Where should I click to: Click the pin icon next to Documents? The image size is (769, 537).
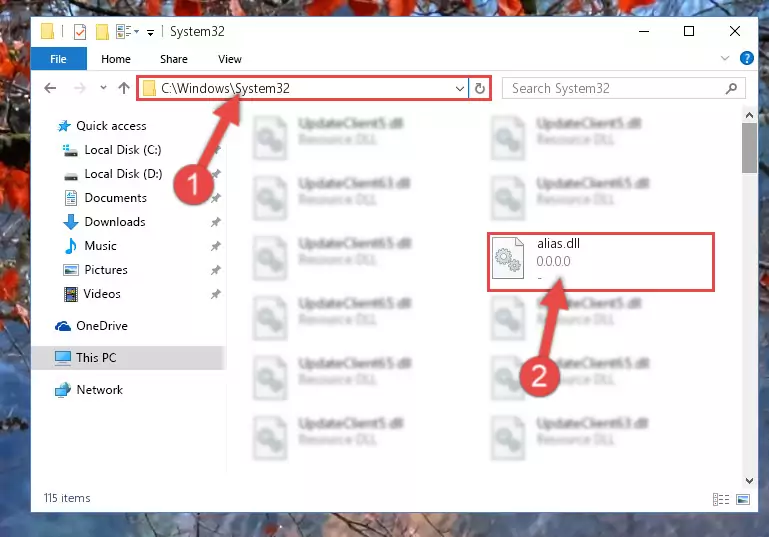tap(215, 198)
